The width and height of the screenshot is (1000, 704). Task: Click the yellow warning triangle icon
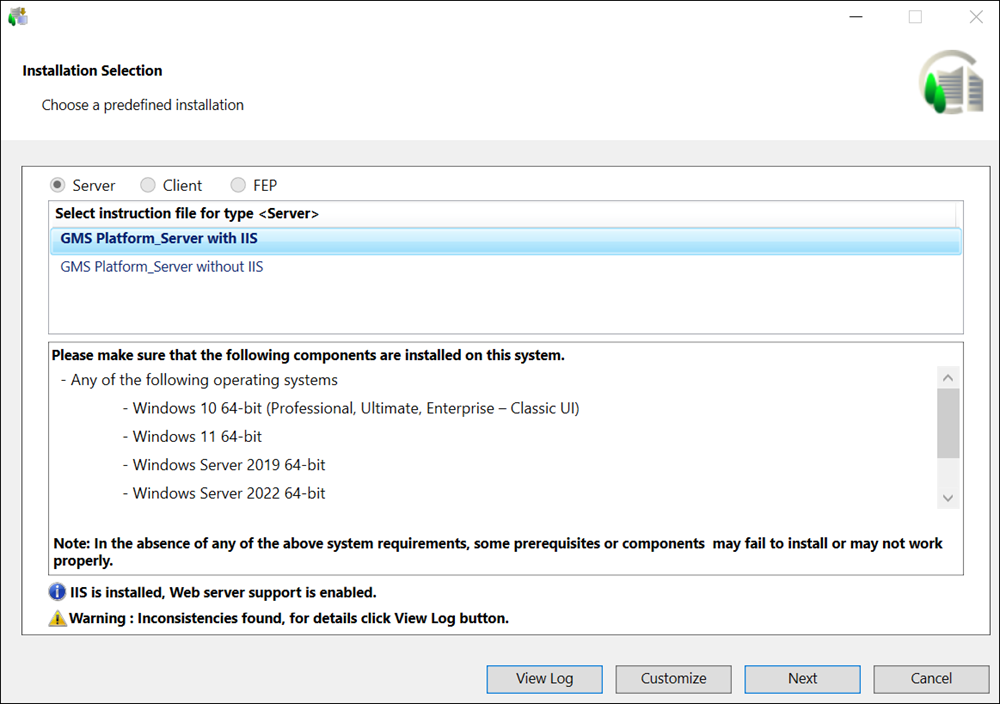click(x=58, y=619)
